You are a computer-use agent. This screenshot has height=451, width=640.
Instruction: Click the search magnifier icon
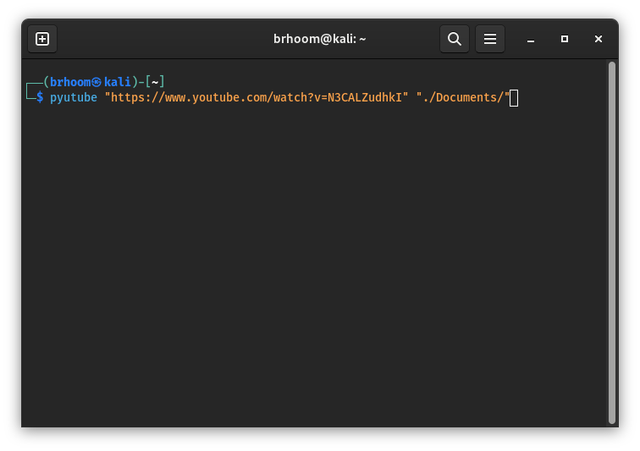click(x=454, y=39)
